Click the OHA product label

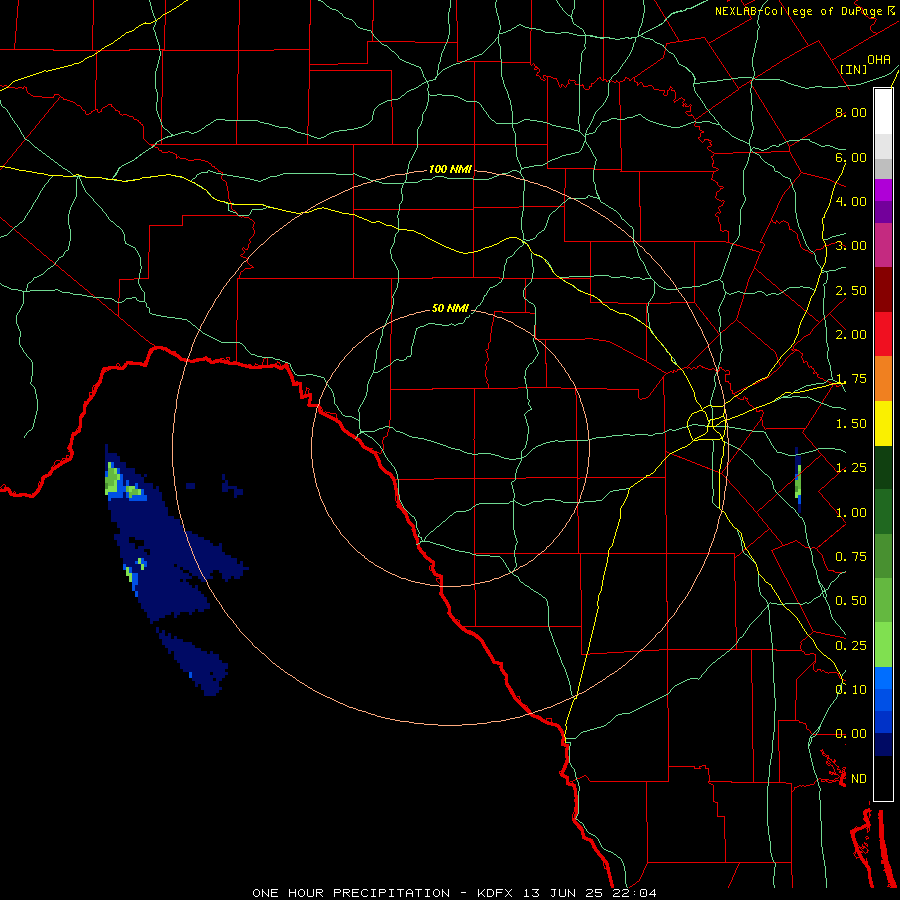click(x=879, y=60)
